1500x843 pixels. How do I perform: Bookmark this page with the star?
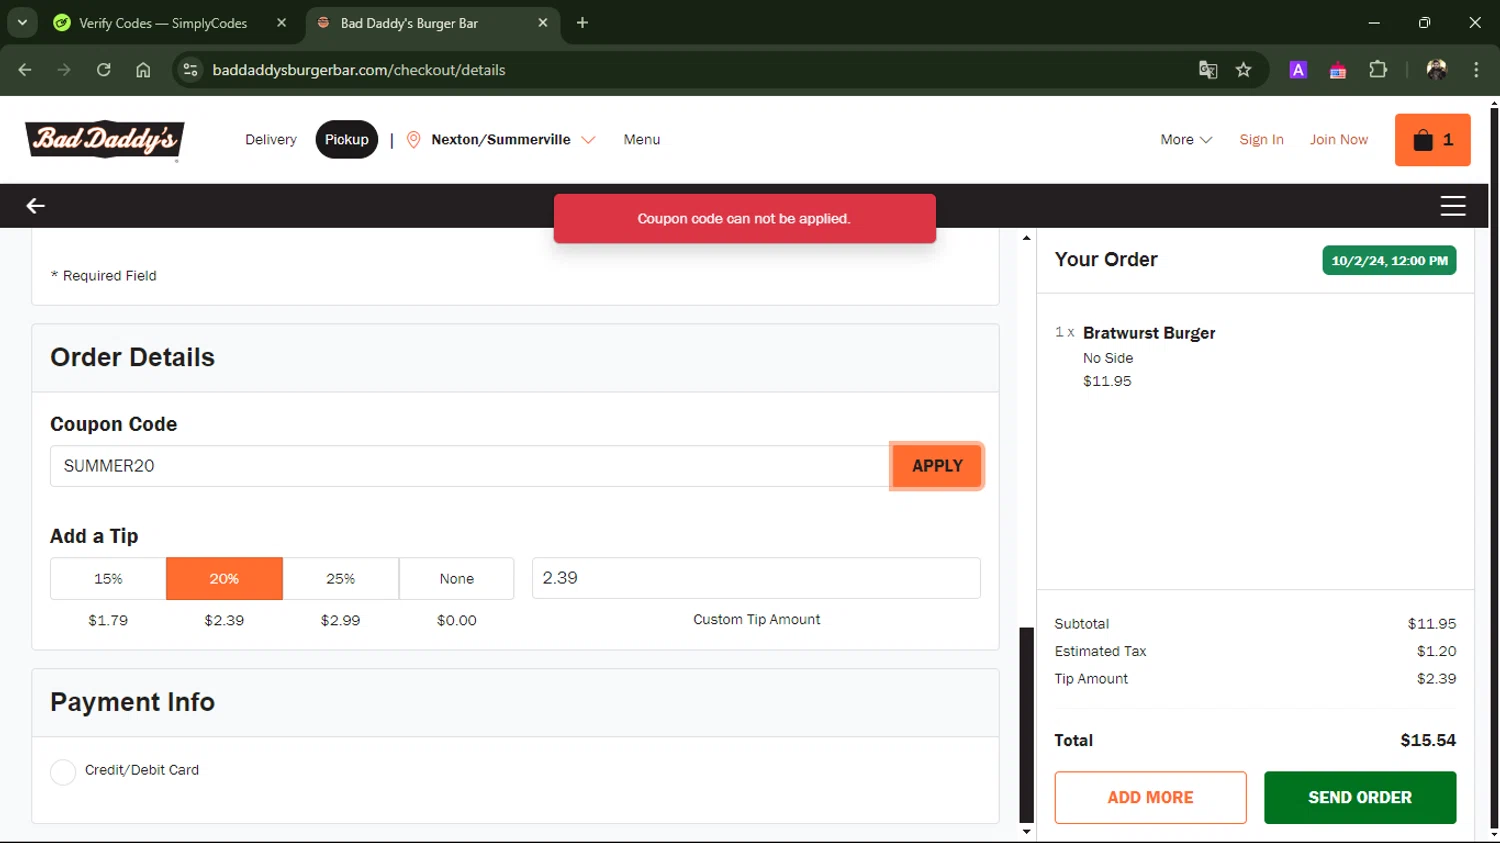click(x=1243, y=70)
